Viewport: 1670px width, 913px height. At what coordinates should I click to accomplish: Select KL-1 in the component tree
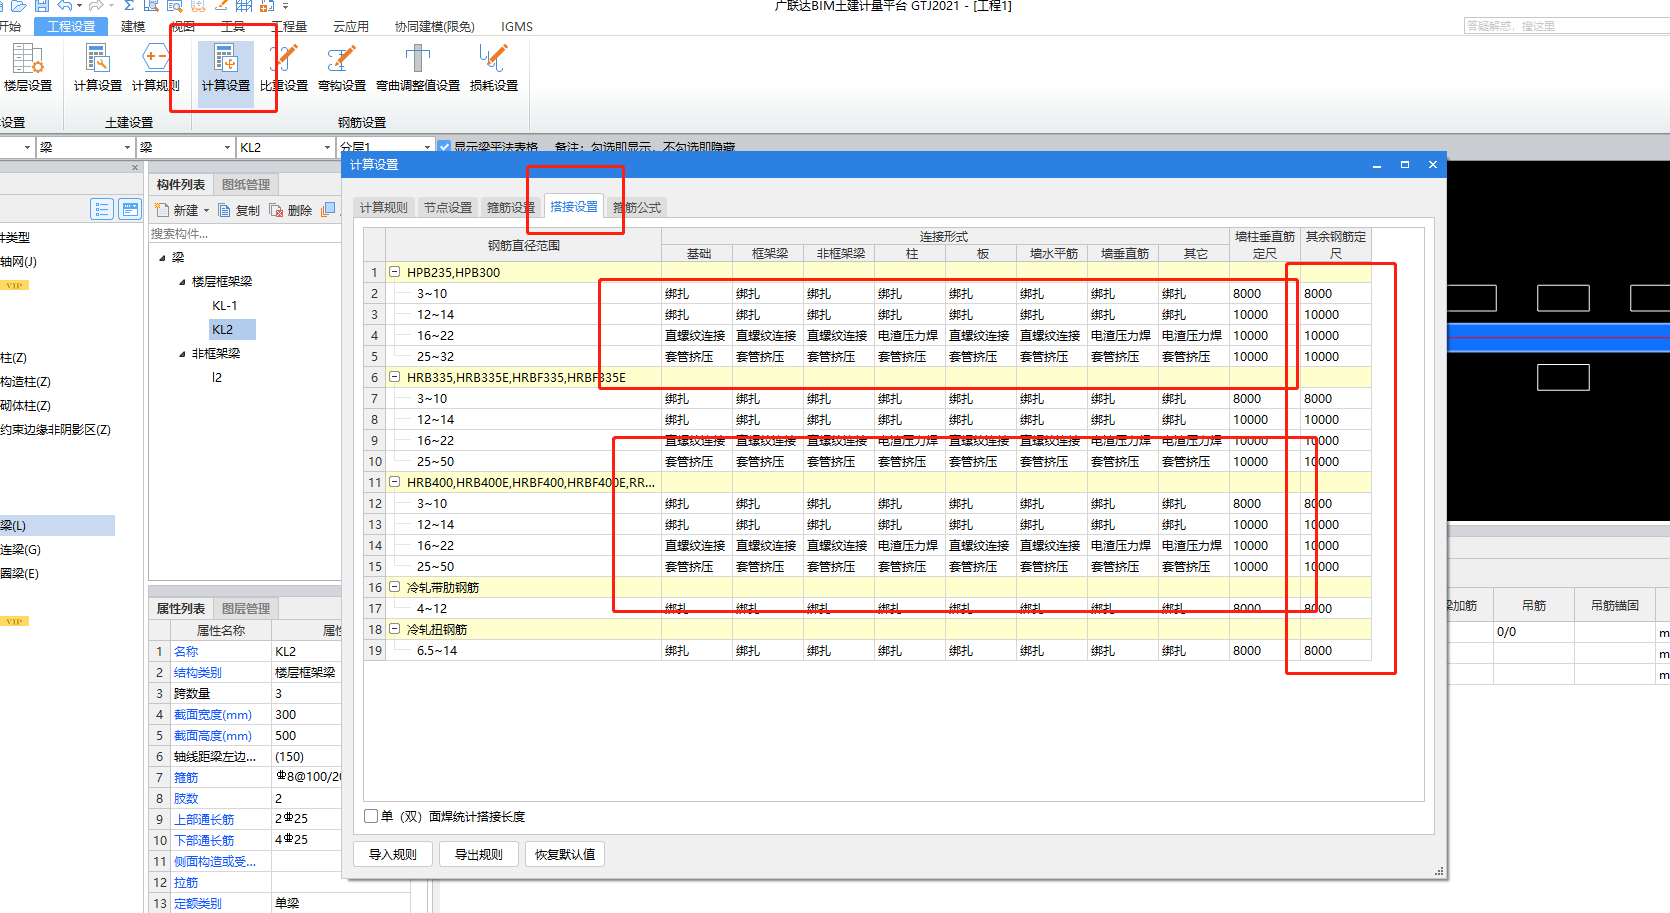224,306
